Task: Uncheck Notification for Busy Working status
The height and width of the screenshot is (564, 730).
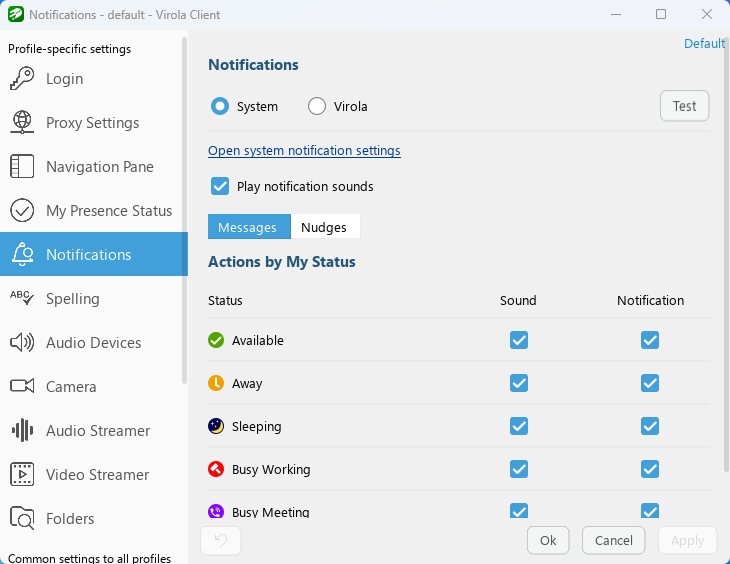Action: pyautogui.click(x=650, y=469)
